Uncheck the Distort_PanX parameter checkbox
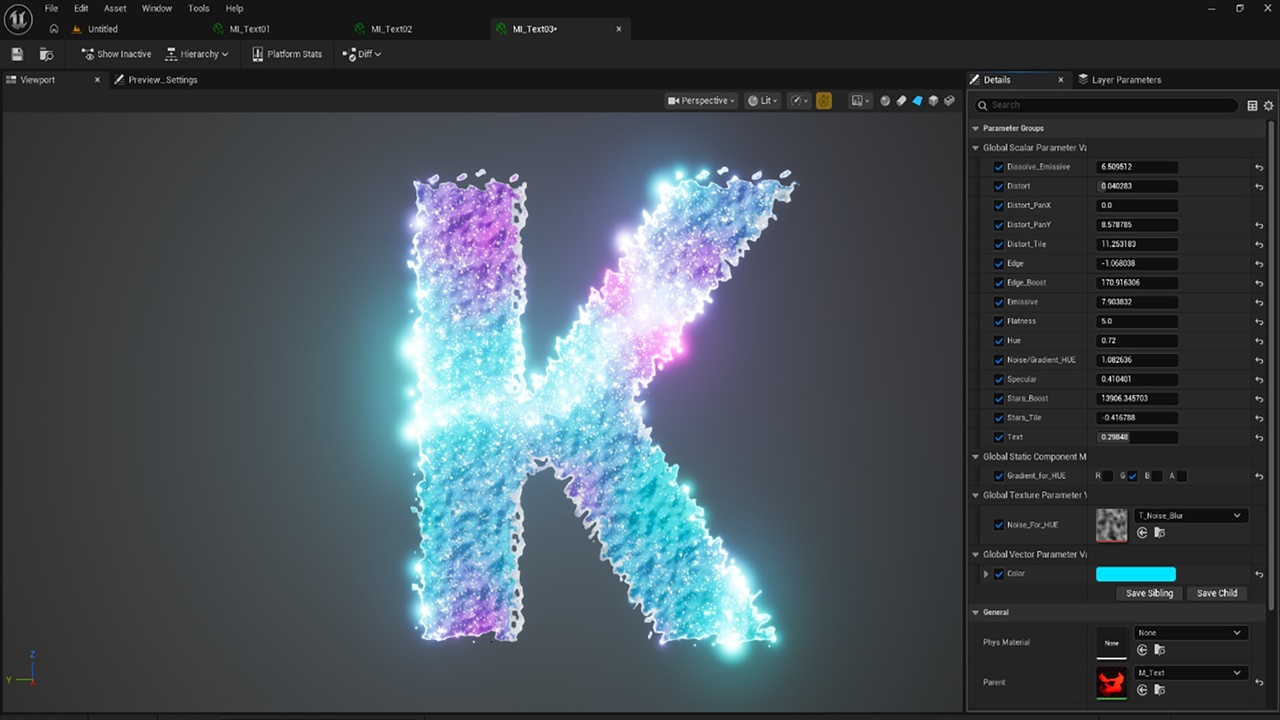 click(x=998, y=205)
